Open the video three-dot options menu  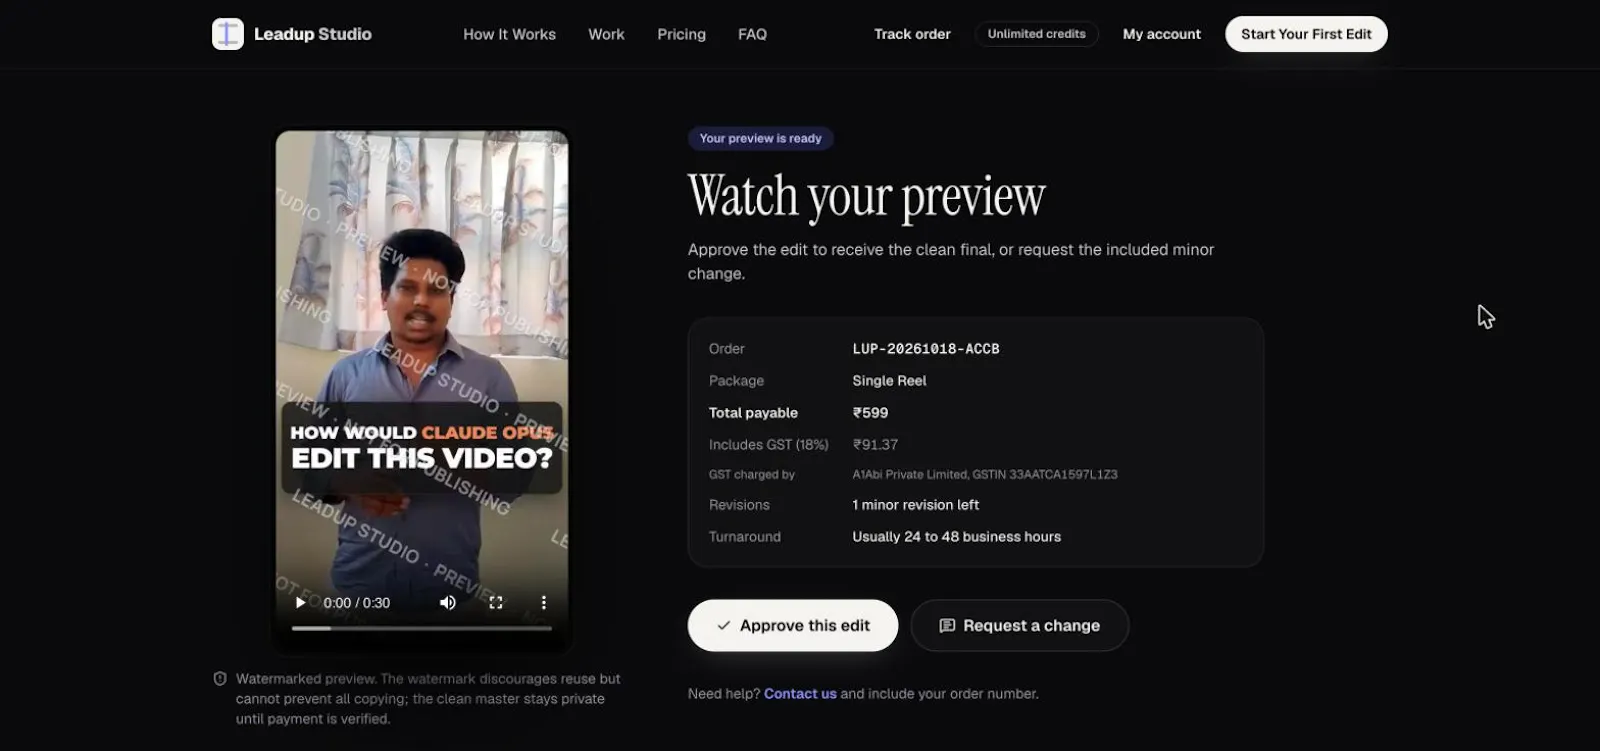point(544,603)
